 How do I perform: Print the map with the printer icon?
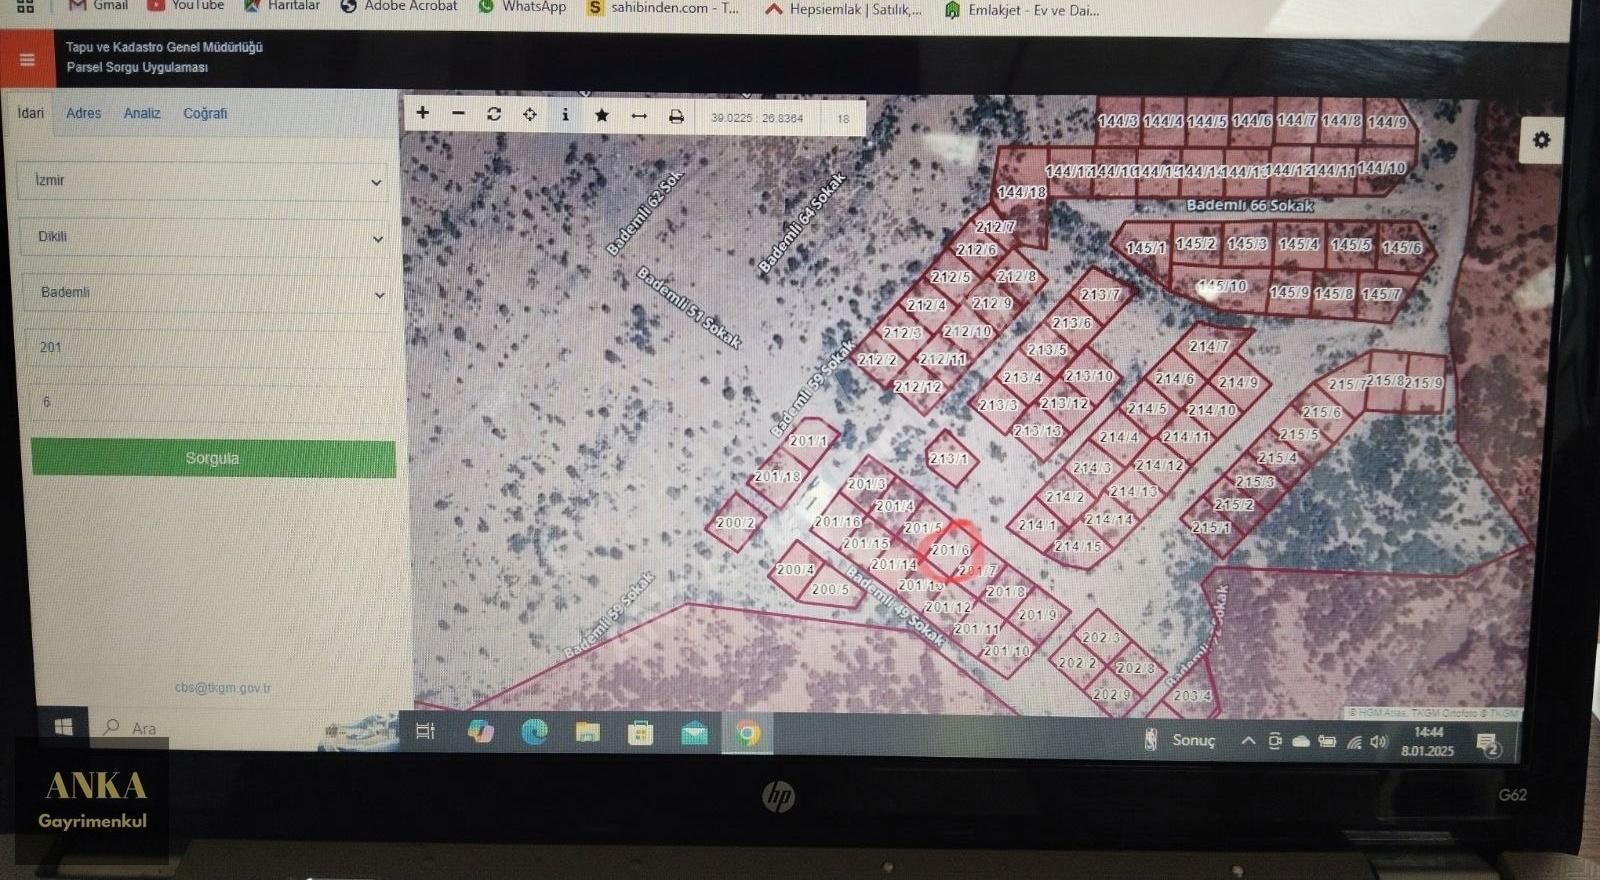pos(676,116)
